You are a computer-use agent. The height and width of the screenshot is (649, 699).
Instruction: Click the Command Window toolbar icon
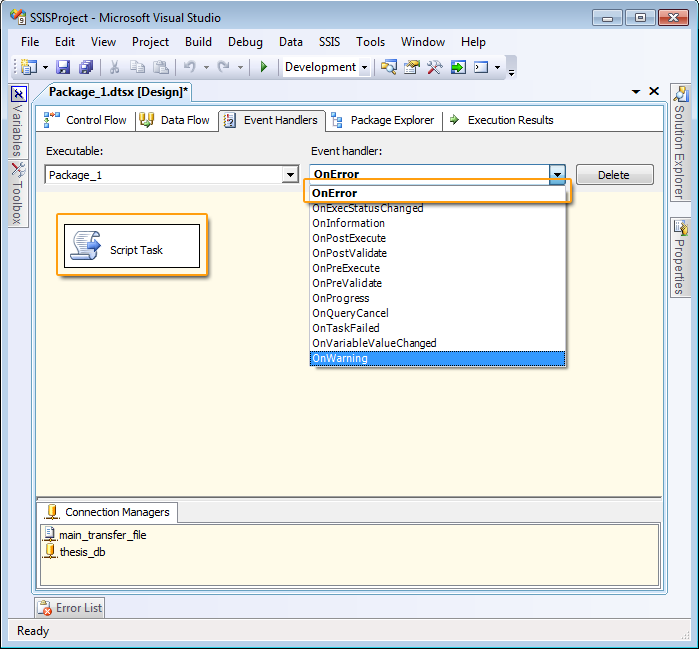click(481, 67)
